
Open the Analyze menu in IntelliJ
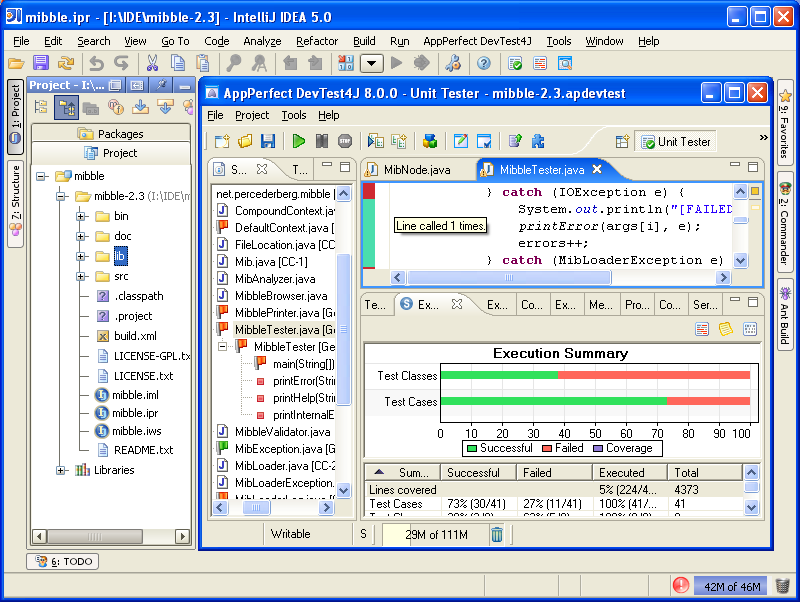pos(262,41)
